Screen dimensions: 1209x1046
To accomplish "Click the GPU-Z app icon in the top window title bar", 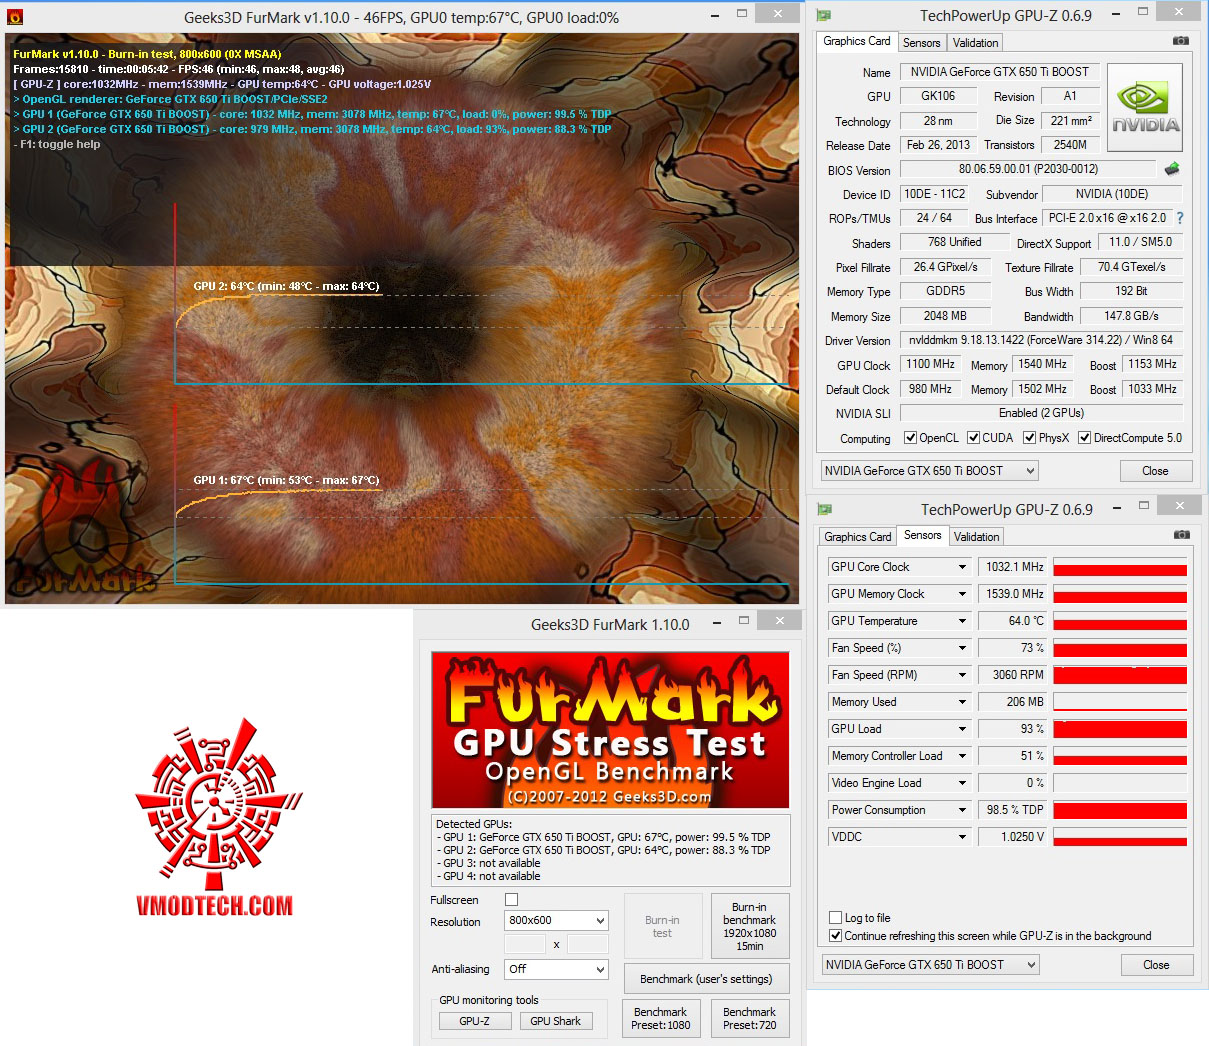I will [x=824, y=15].
